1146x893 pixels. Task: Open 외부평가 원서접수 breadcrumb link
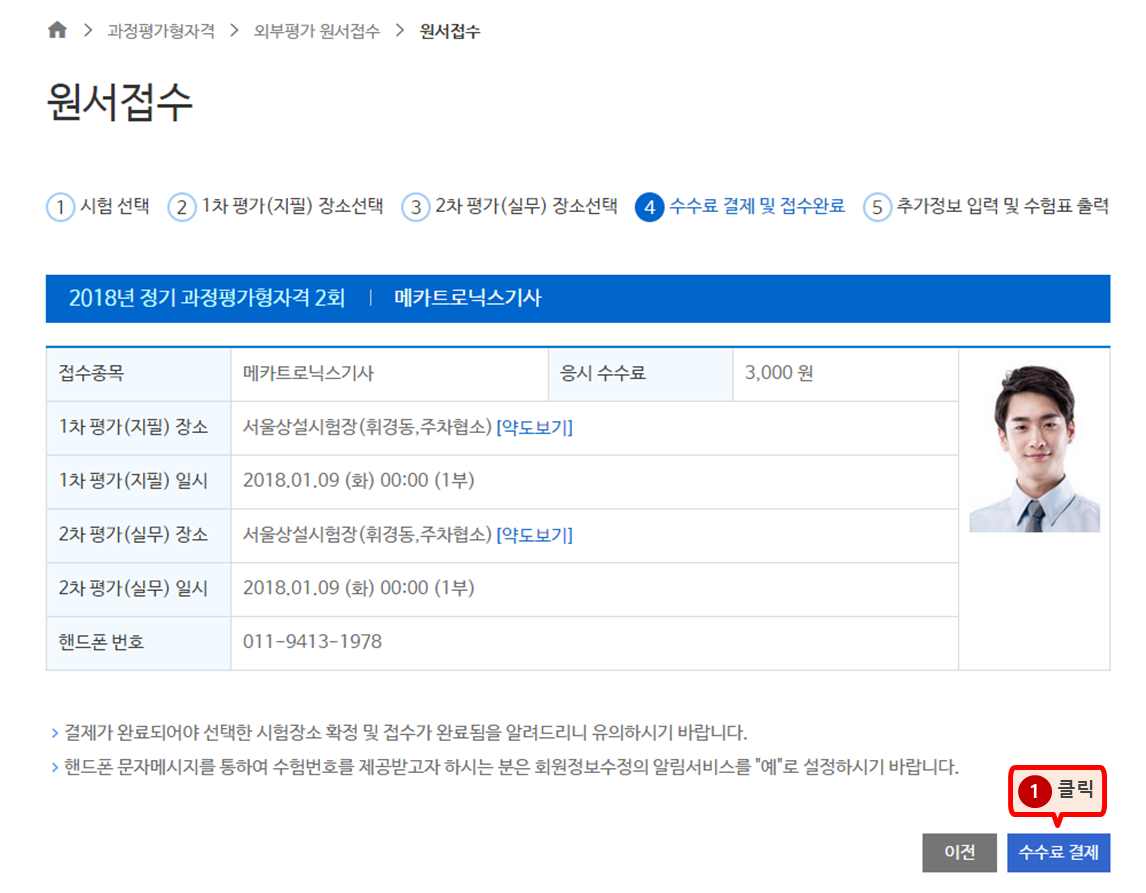point(316,31)
